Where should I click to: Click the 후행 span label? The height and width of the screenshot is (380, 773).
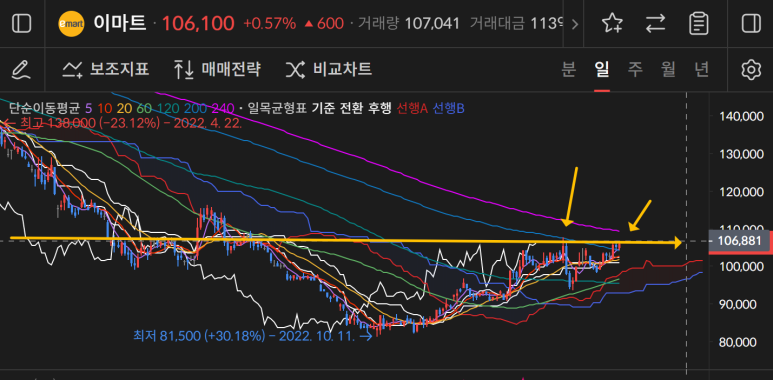click(379, 107)
